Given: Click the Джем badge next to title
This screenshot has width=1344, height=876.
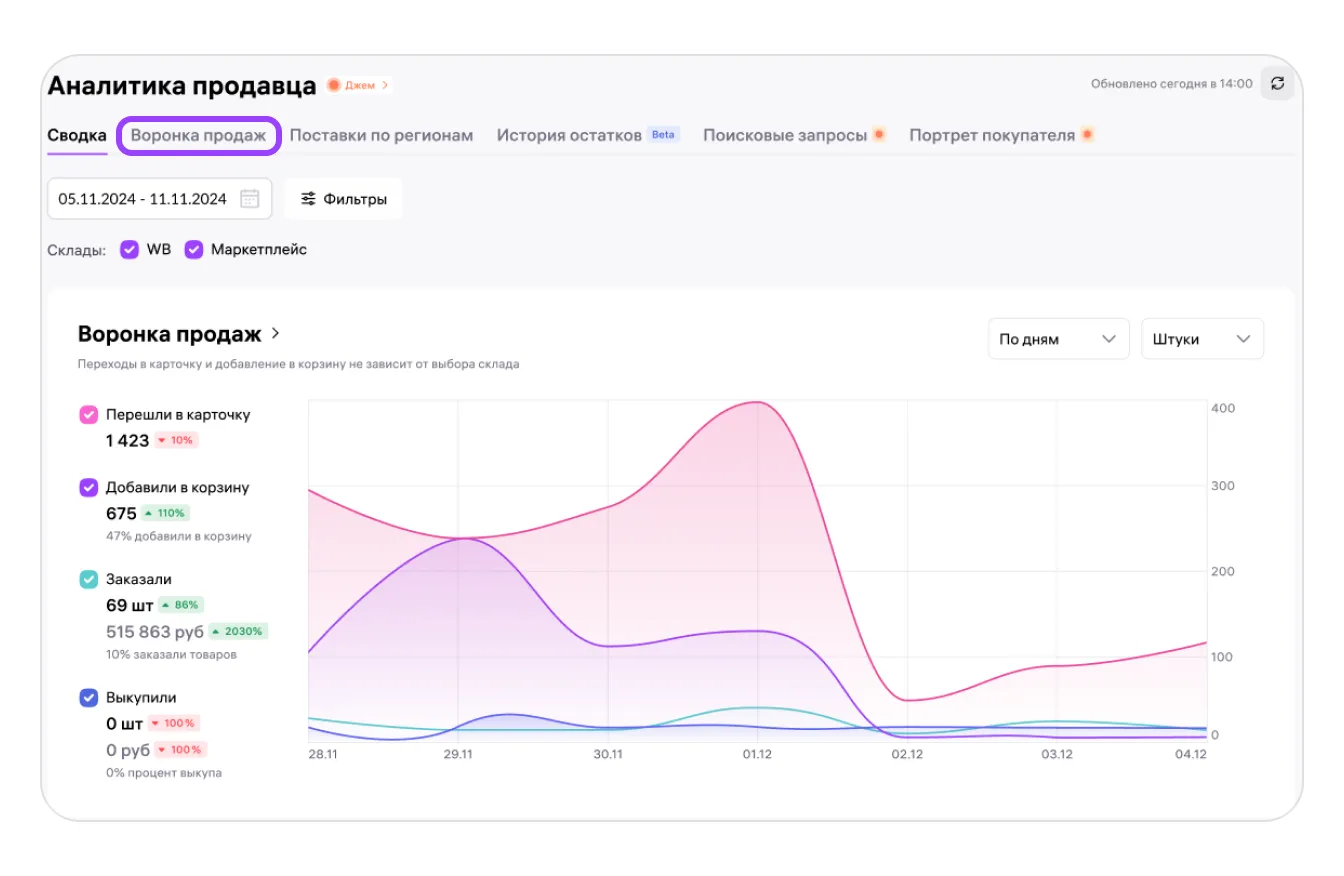Looking at the screenshot, I should tap(359, 86).
